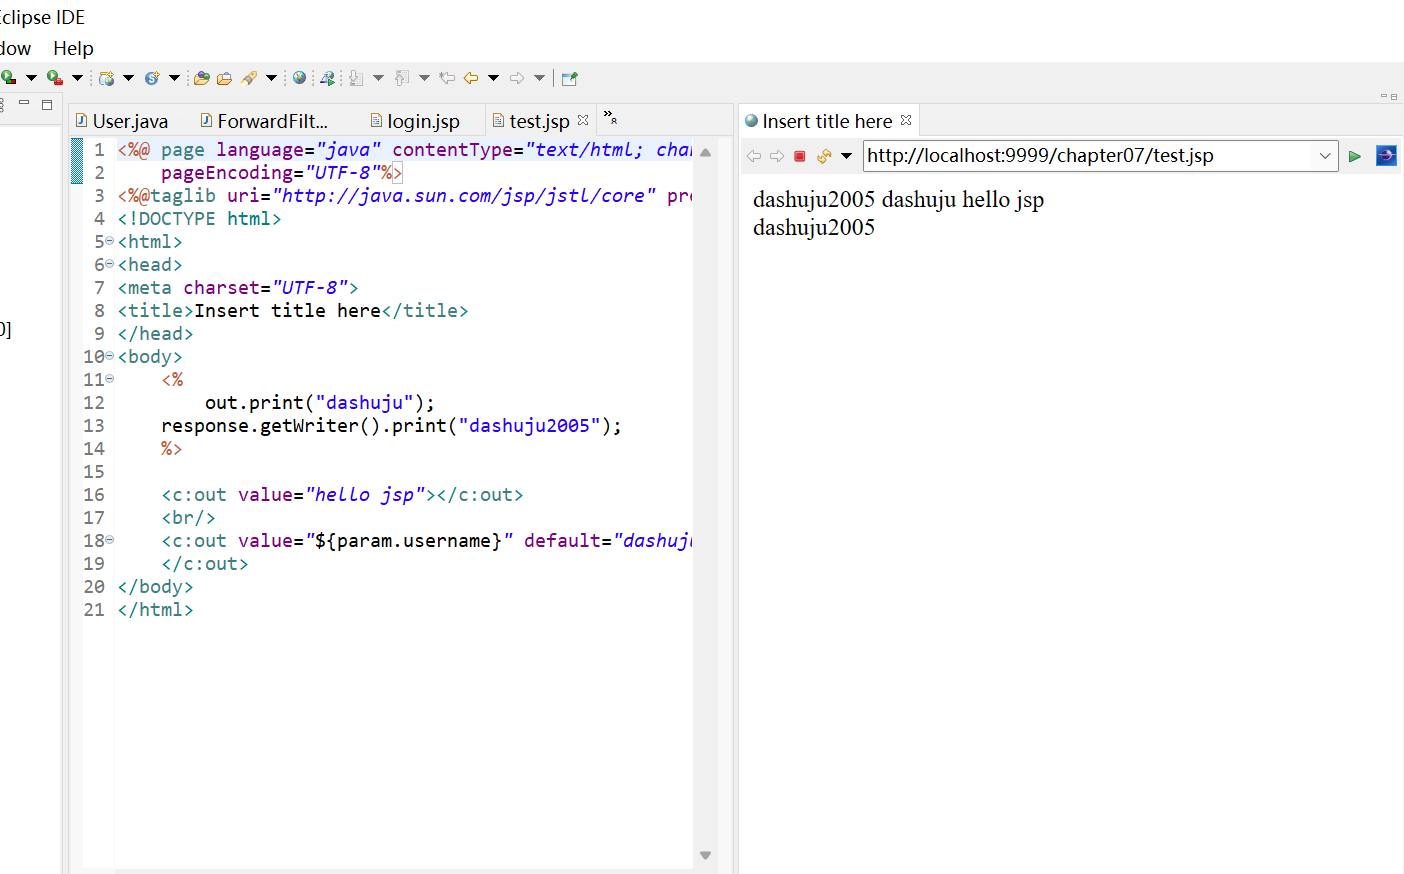Switch to the User.java editor tab

pos(122,121)
